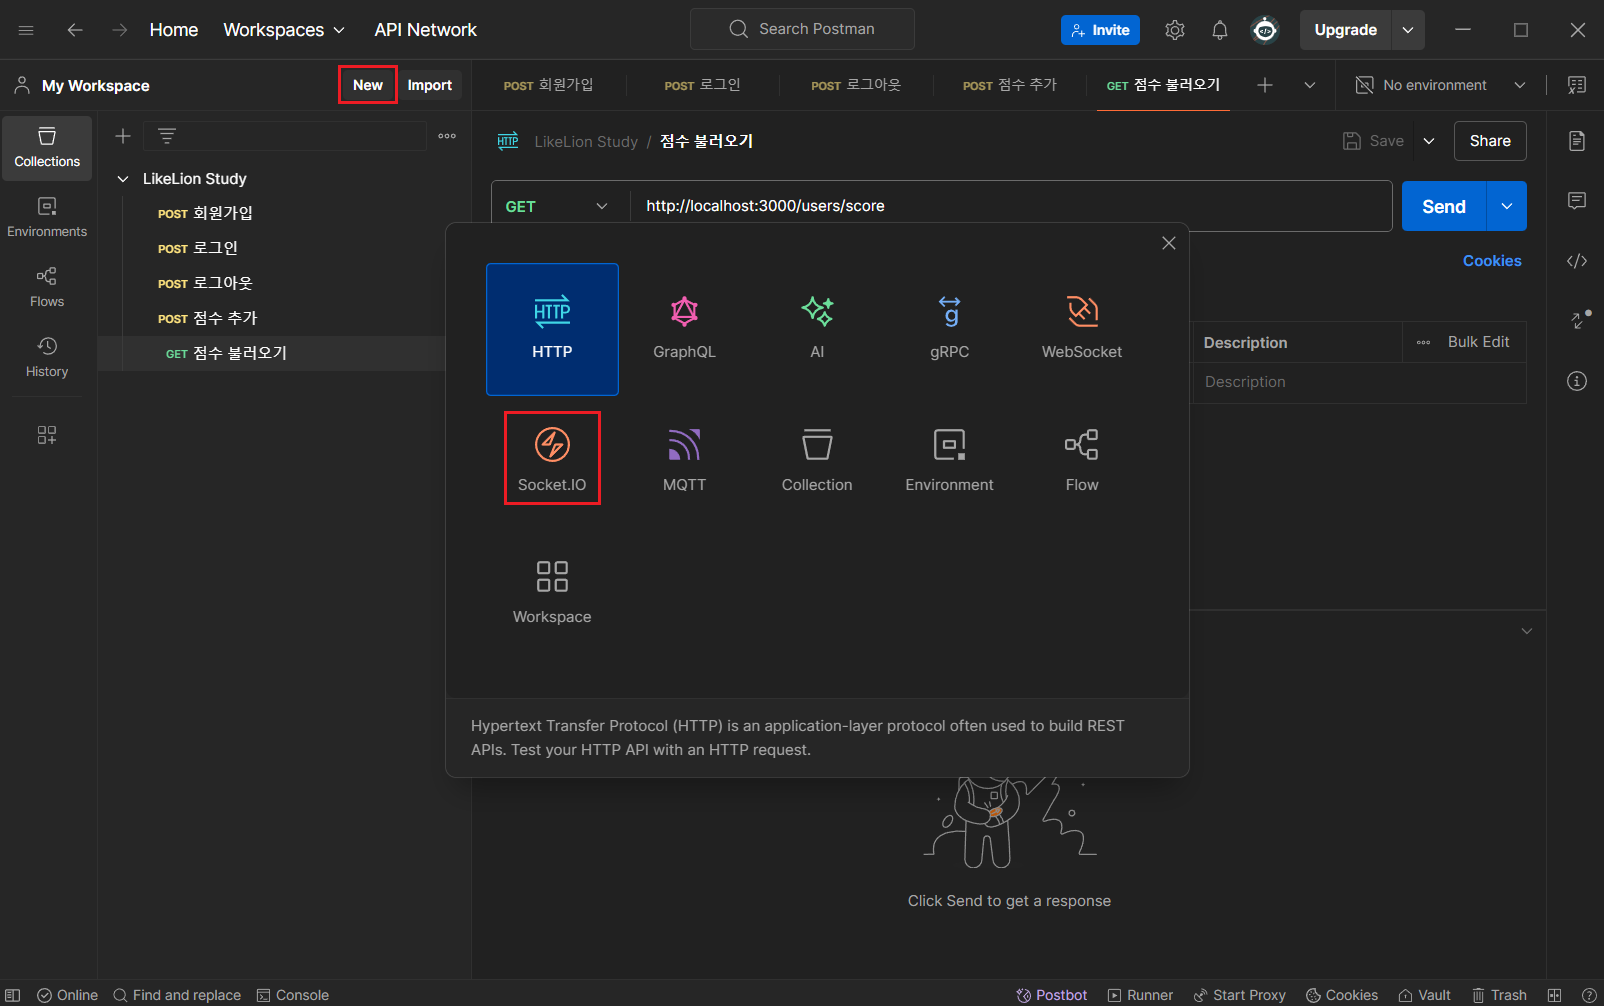Open the notifications bell
1604x1006 pixels.
[1220, 30]
